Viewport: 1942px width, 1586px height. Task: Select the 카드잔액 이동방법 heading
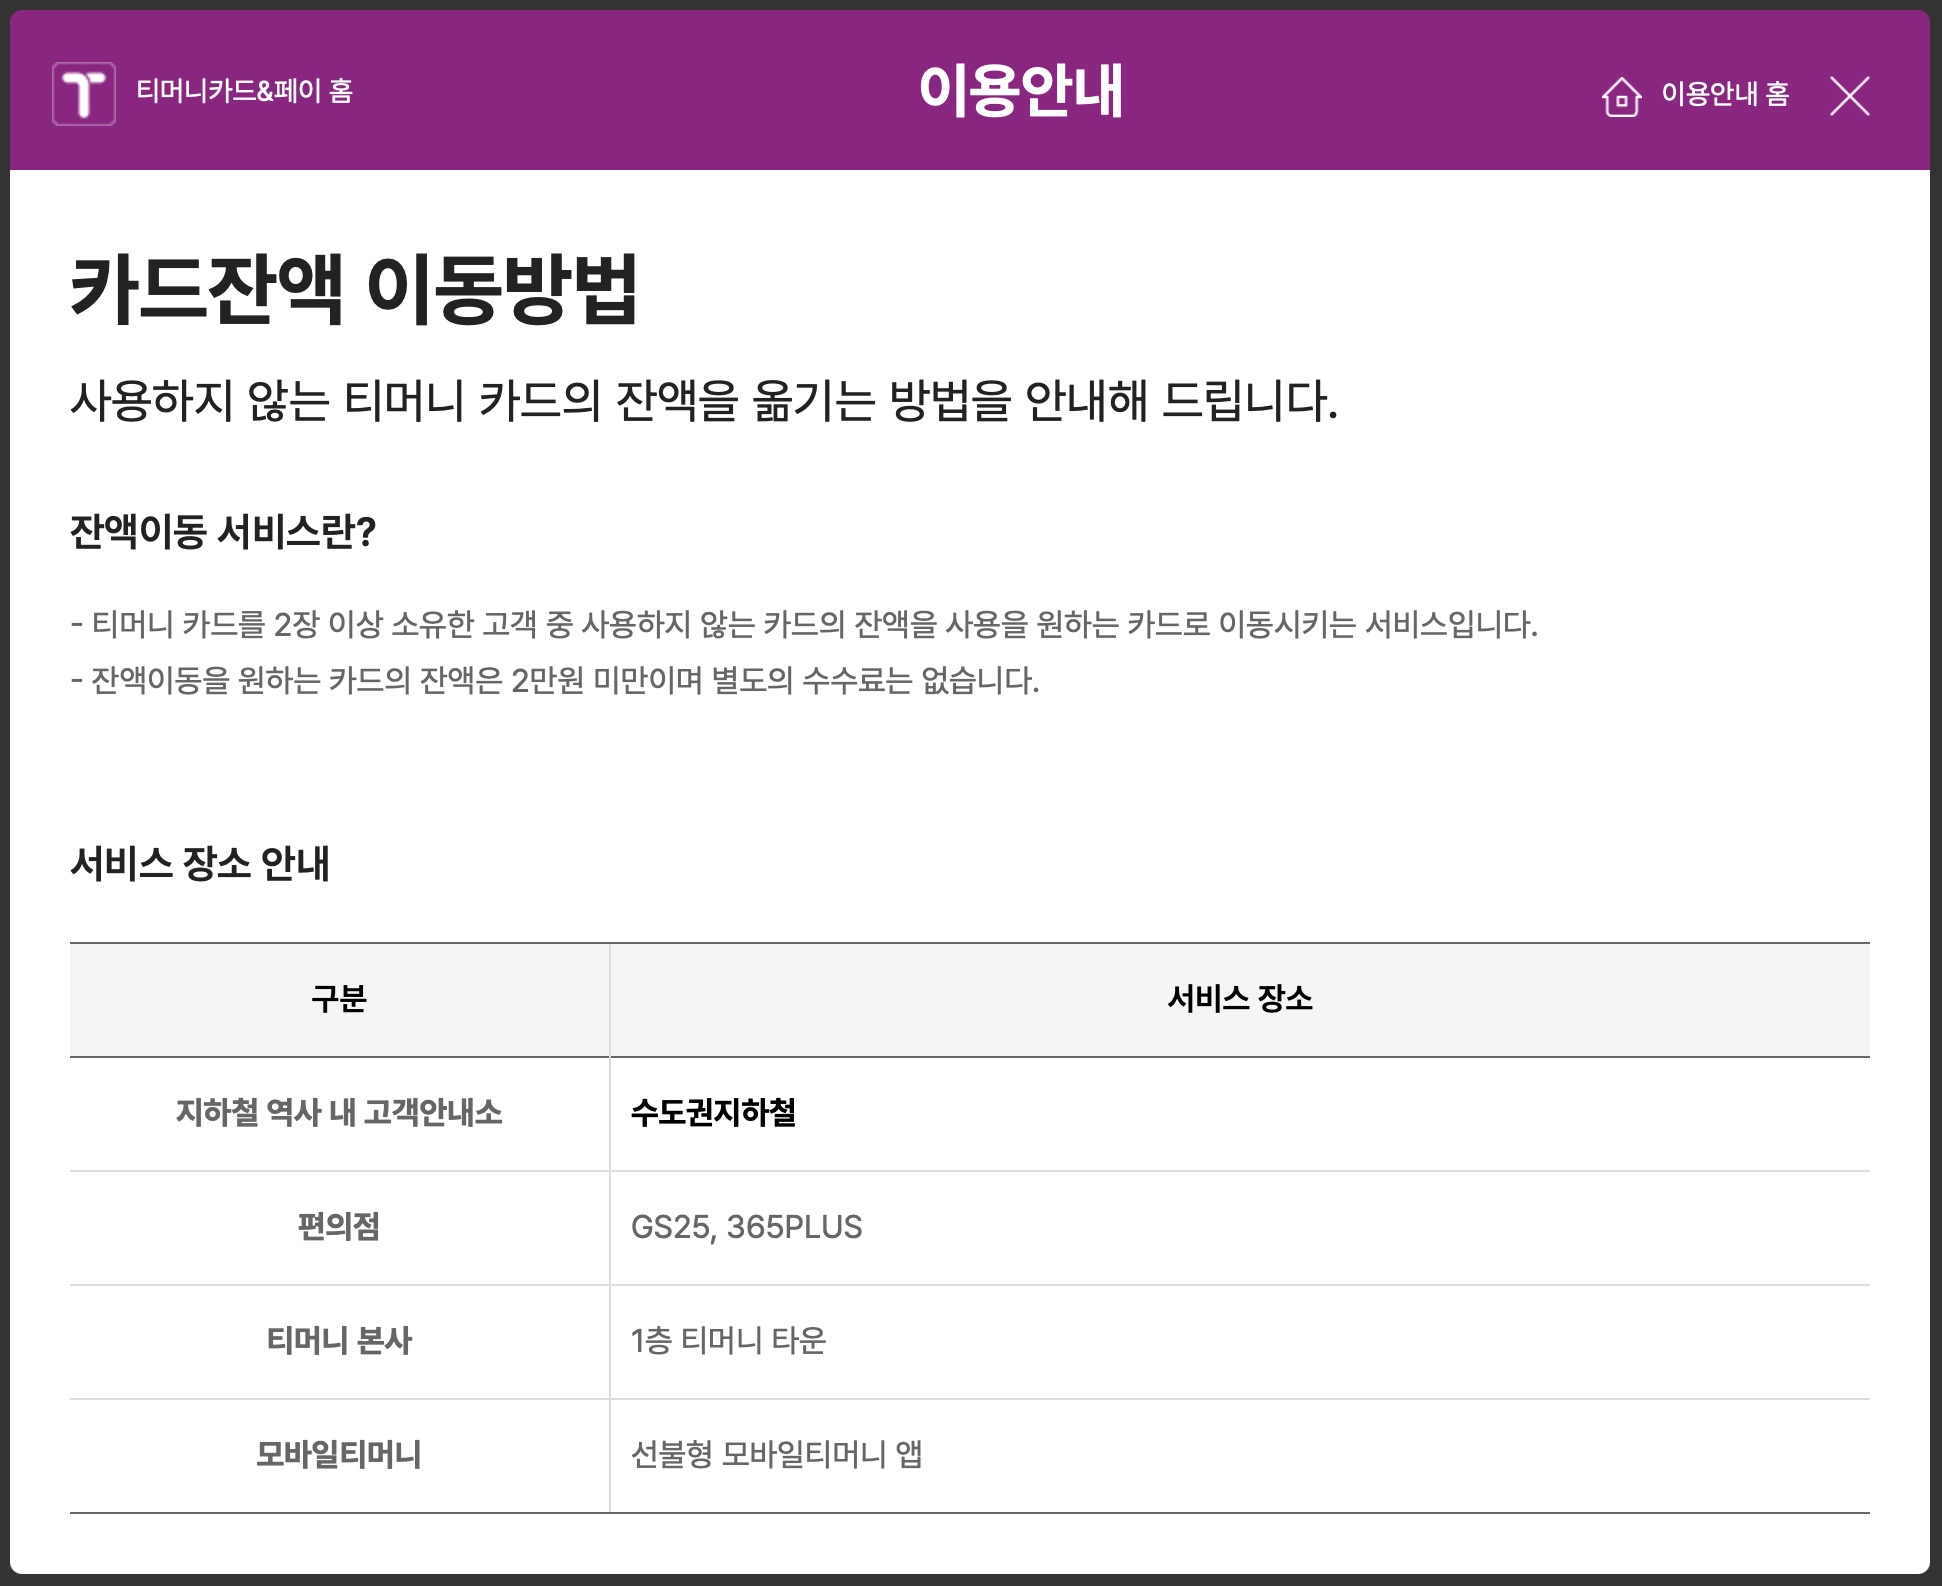(354, 289)
